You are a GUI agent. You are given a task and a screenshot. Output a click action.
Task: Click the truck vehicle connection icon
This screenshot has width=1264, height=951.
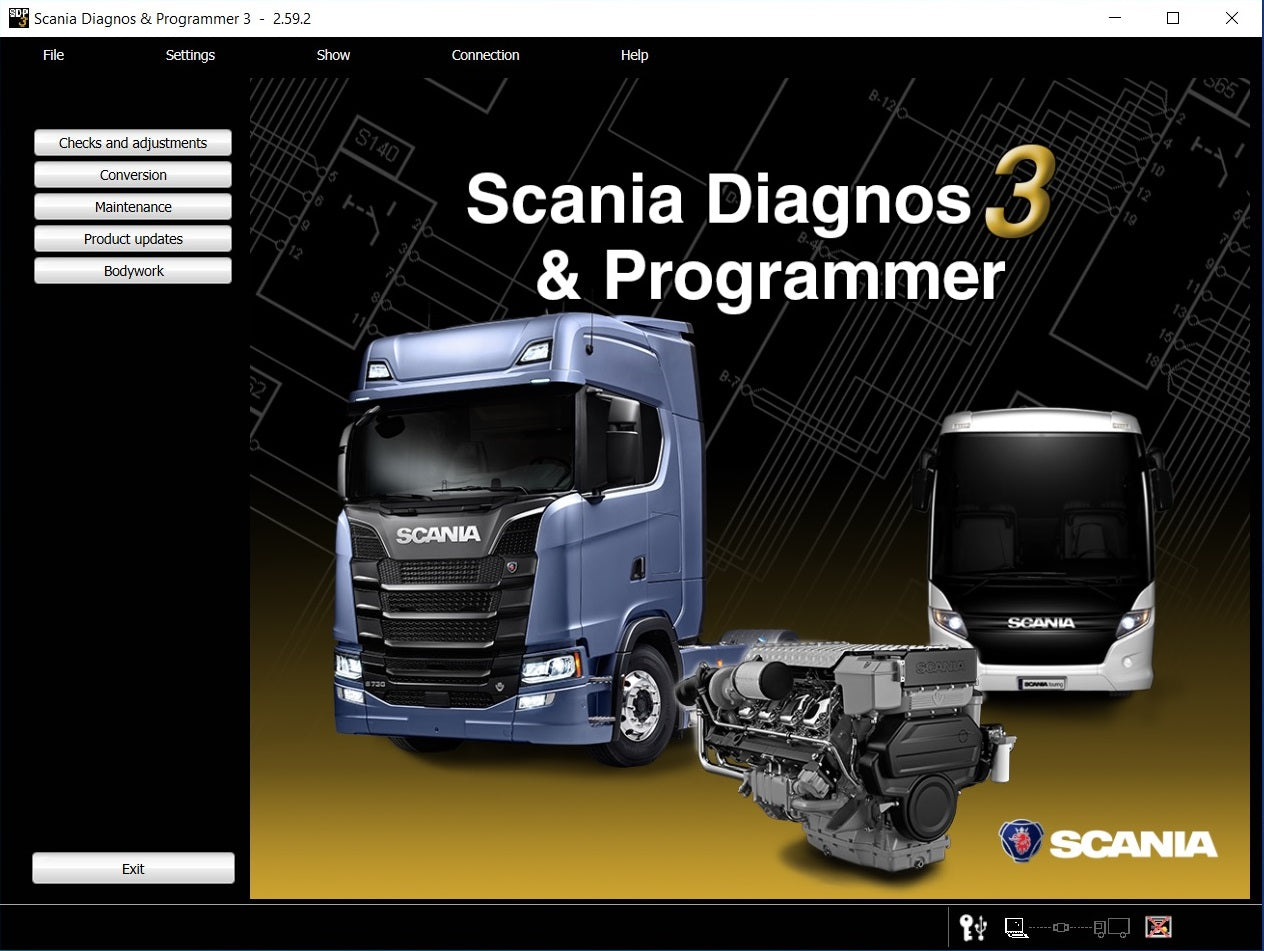(1111, 927)
